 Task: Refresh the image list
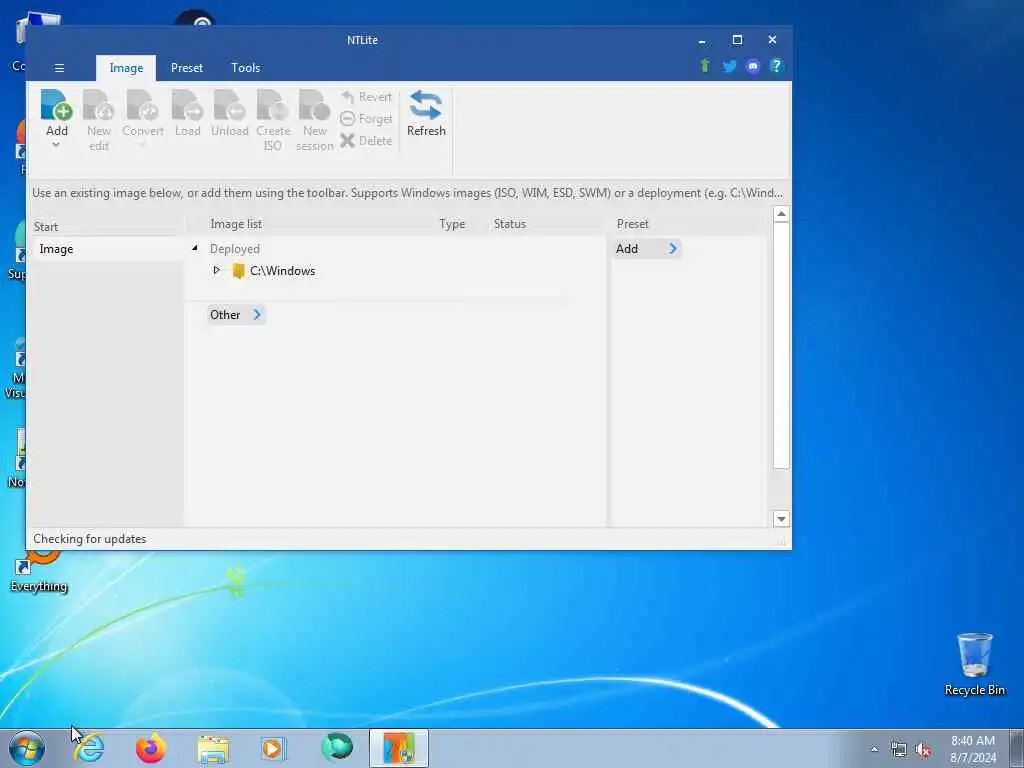426,114
